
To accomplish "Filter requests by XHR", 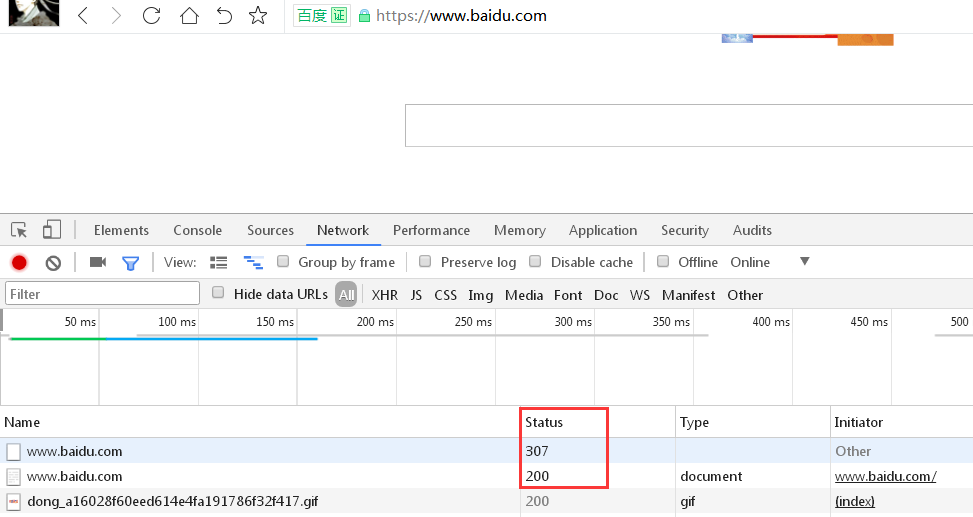I will 385,295.
